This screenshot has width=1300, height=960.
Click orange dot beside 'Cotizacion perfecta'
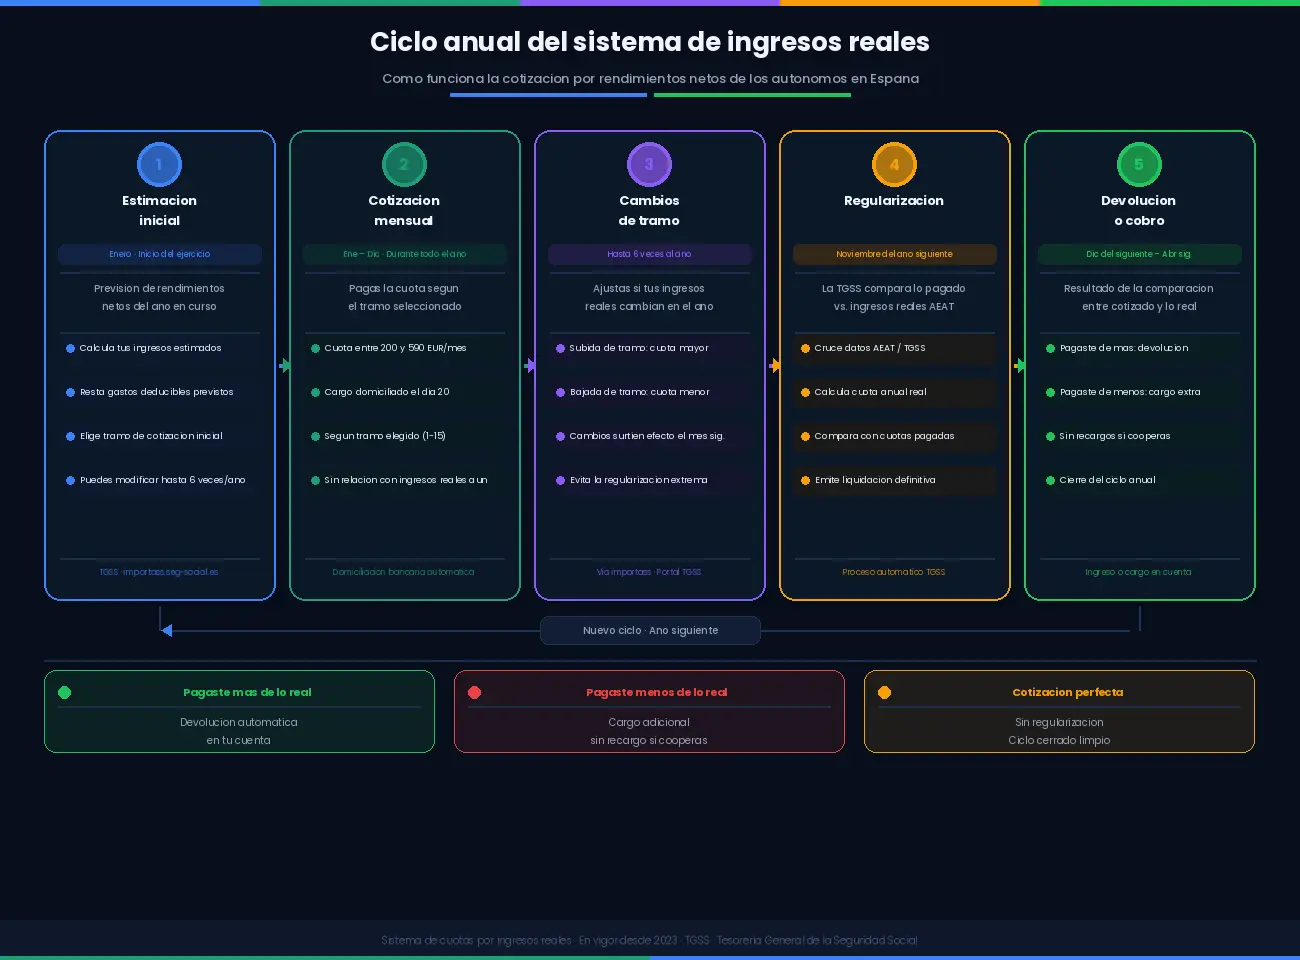(885, 692)
